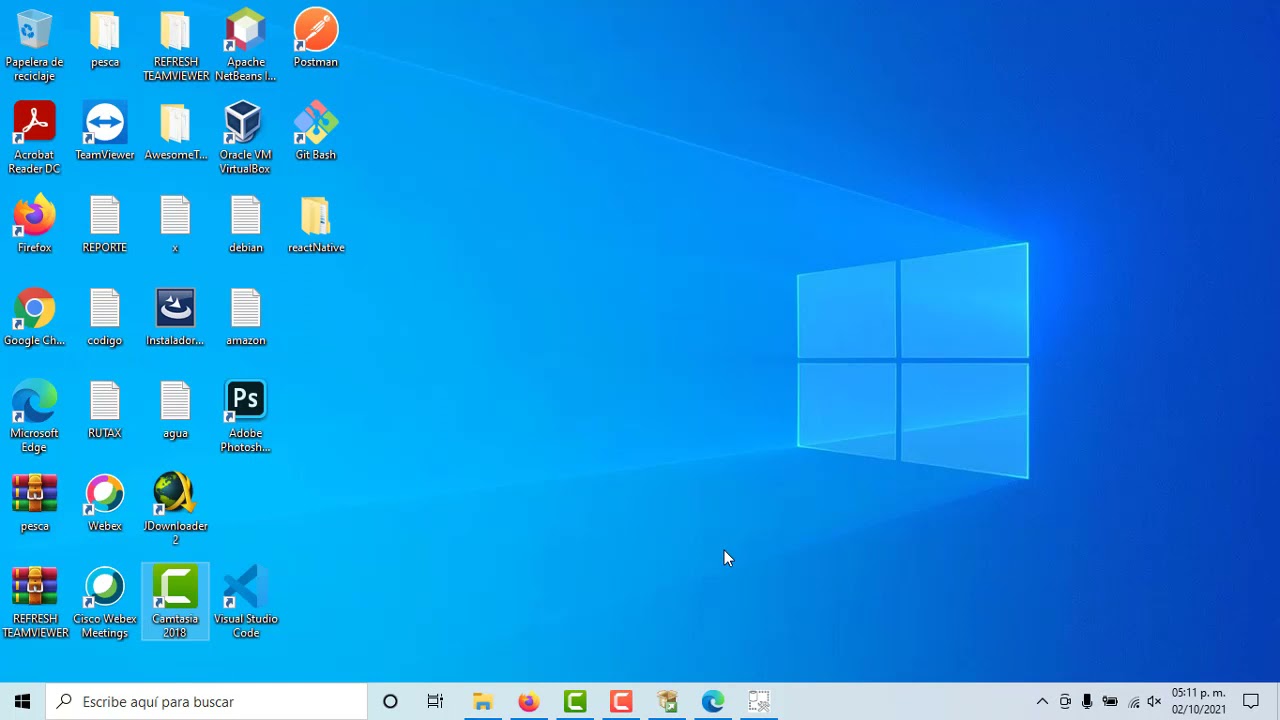Viewport: 1280px width, 720px height.
Task: Click the Git Bash shortcut
Action: (x=315, y=132)
